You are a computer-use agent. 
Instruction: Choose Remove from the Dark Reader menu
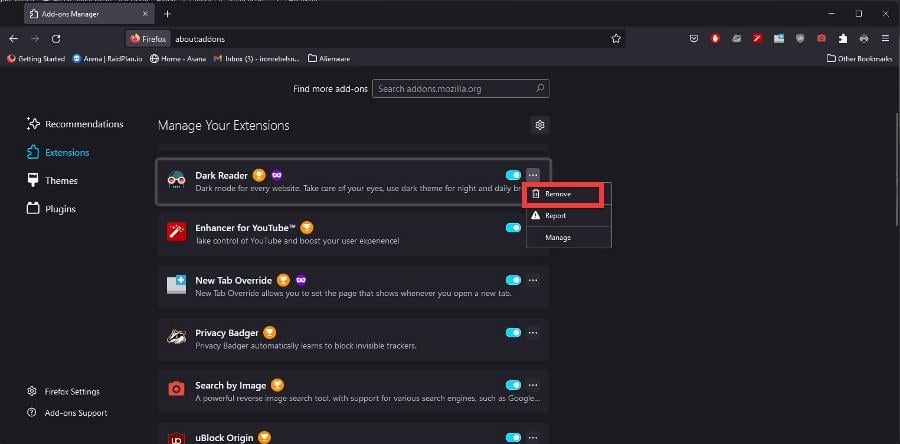click(x=569, y=194)
